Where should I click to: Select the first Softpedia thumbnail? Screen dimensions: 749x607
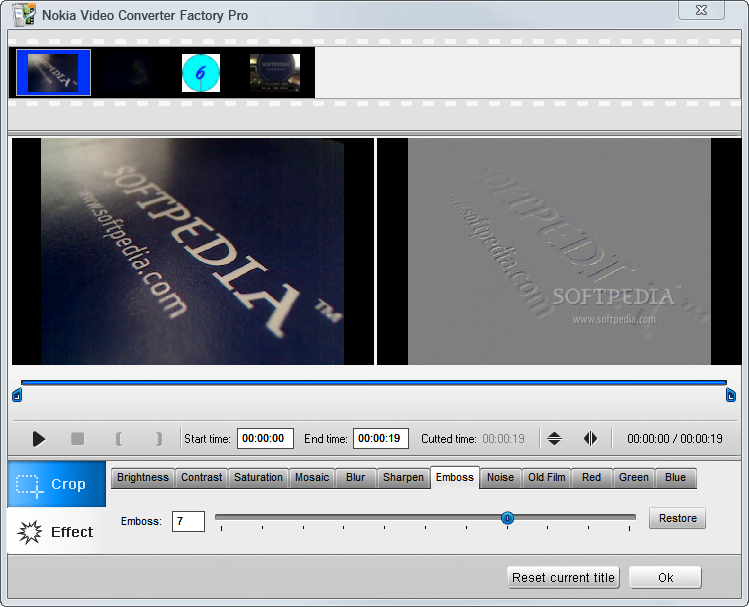pos(53,73)
